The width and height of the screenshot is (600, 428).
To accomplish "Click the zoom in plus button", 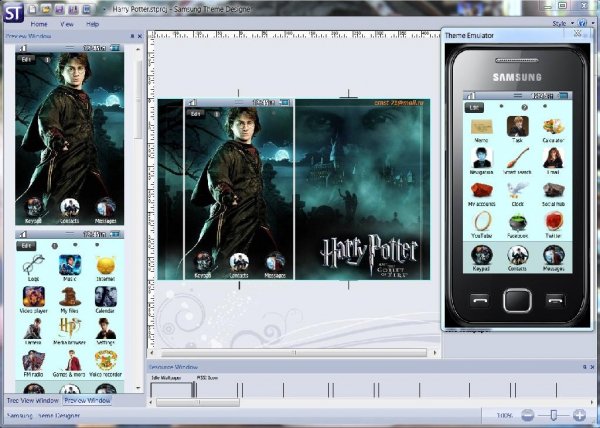I will [579, 415].
